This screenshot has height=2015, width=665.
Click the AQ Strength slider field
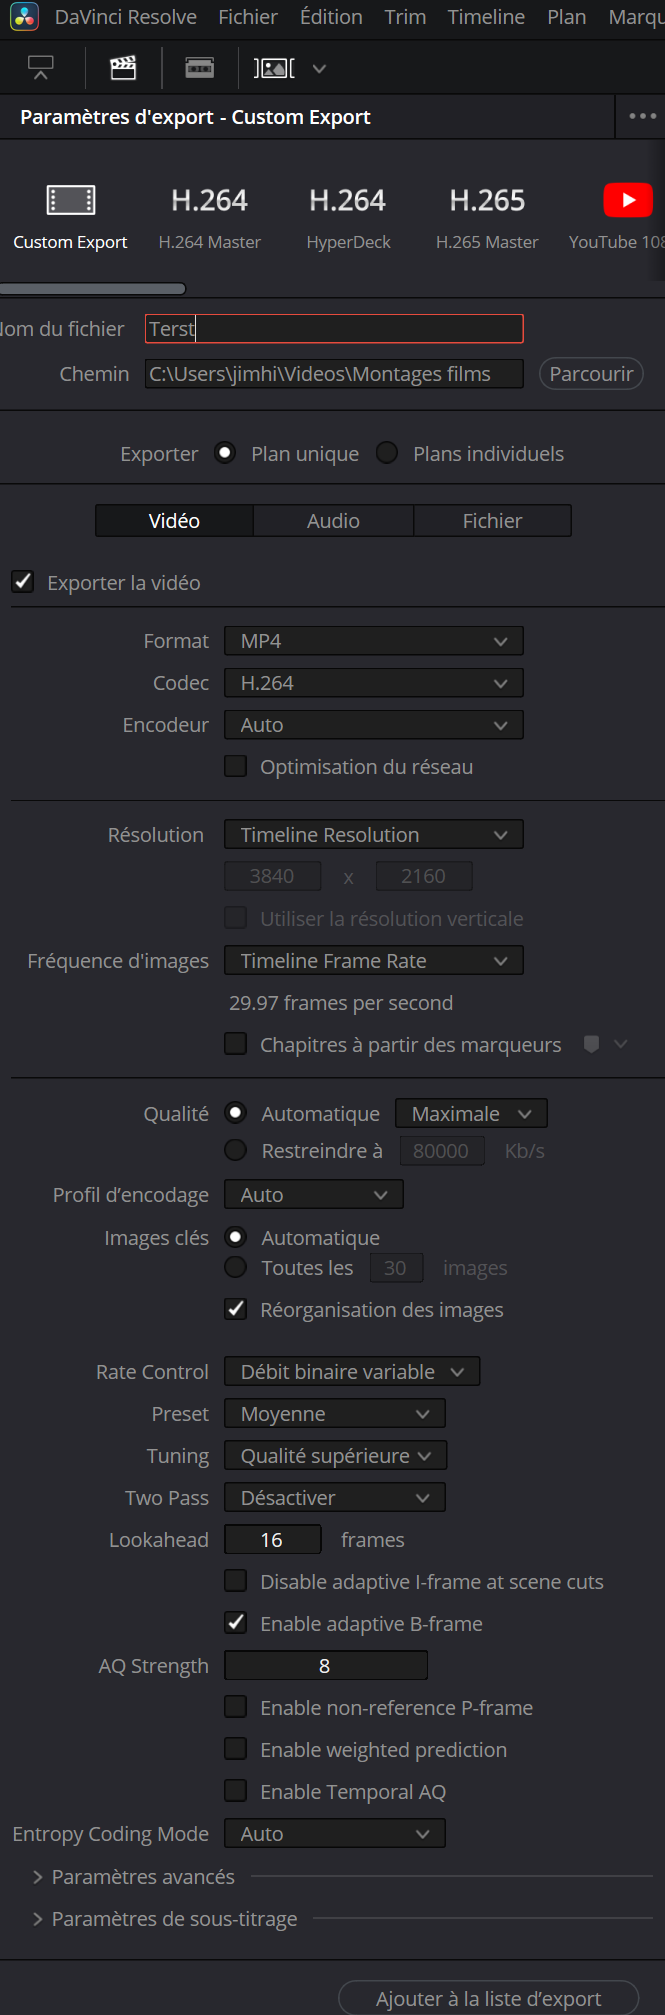coord(326,1665)
